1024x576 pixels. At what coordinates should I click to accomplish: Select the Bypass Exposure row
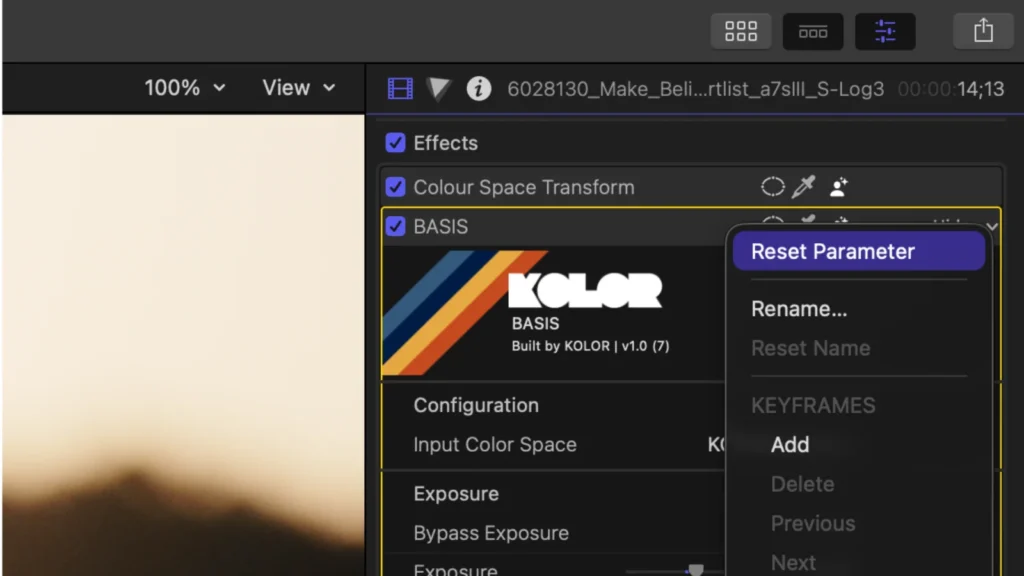click(554, 533)
